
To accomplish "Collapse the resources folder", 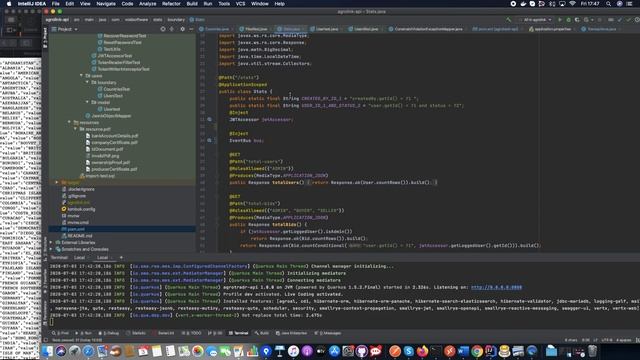I will pos(69,122).
